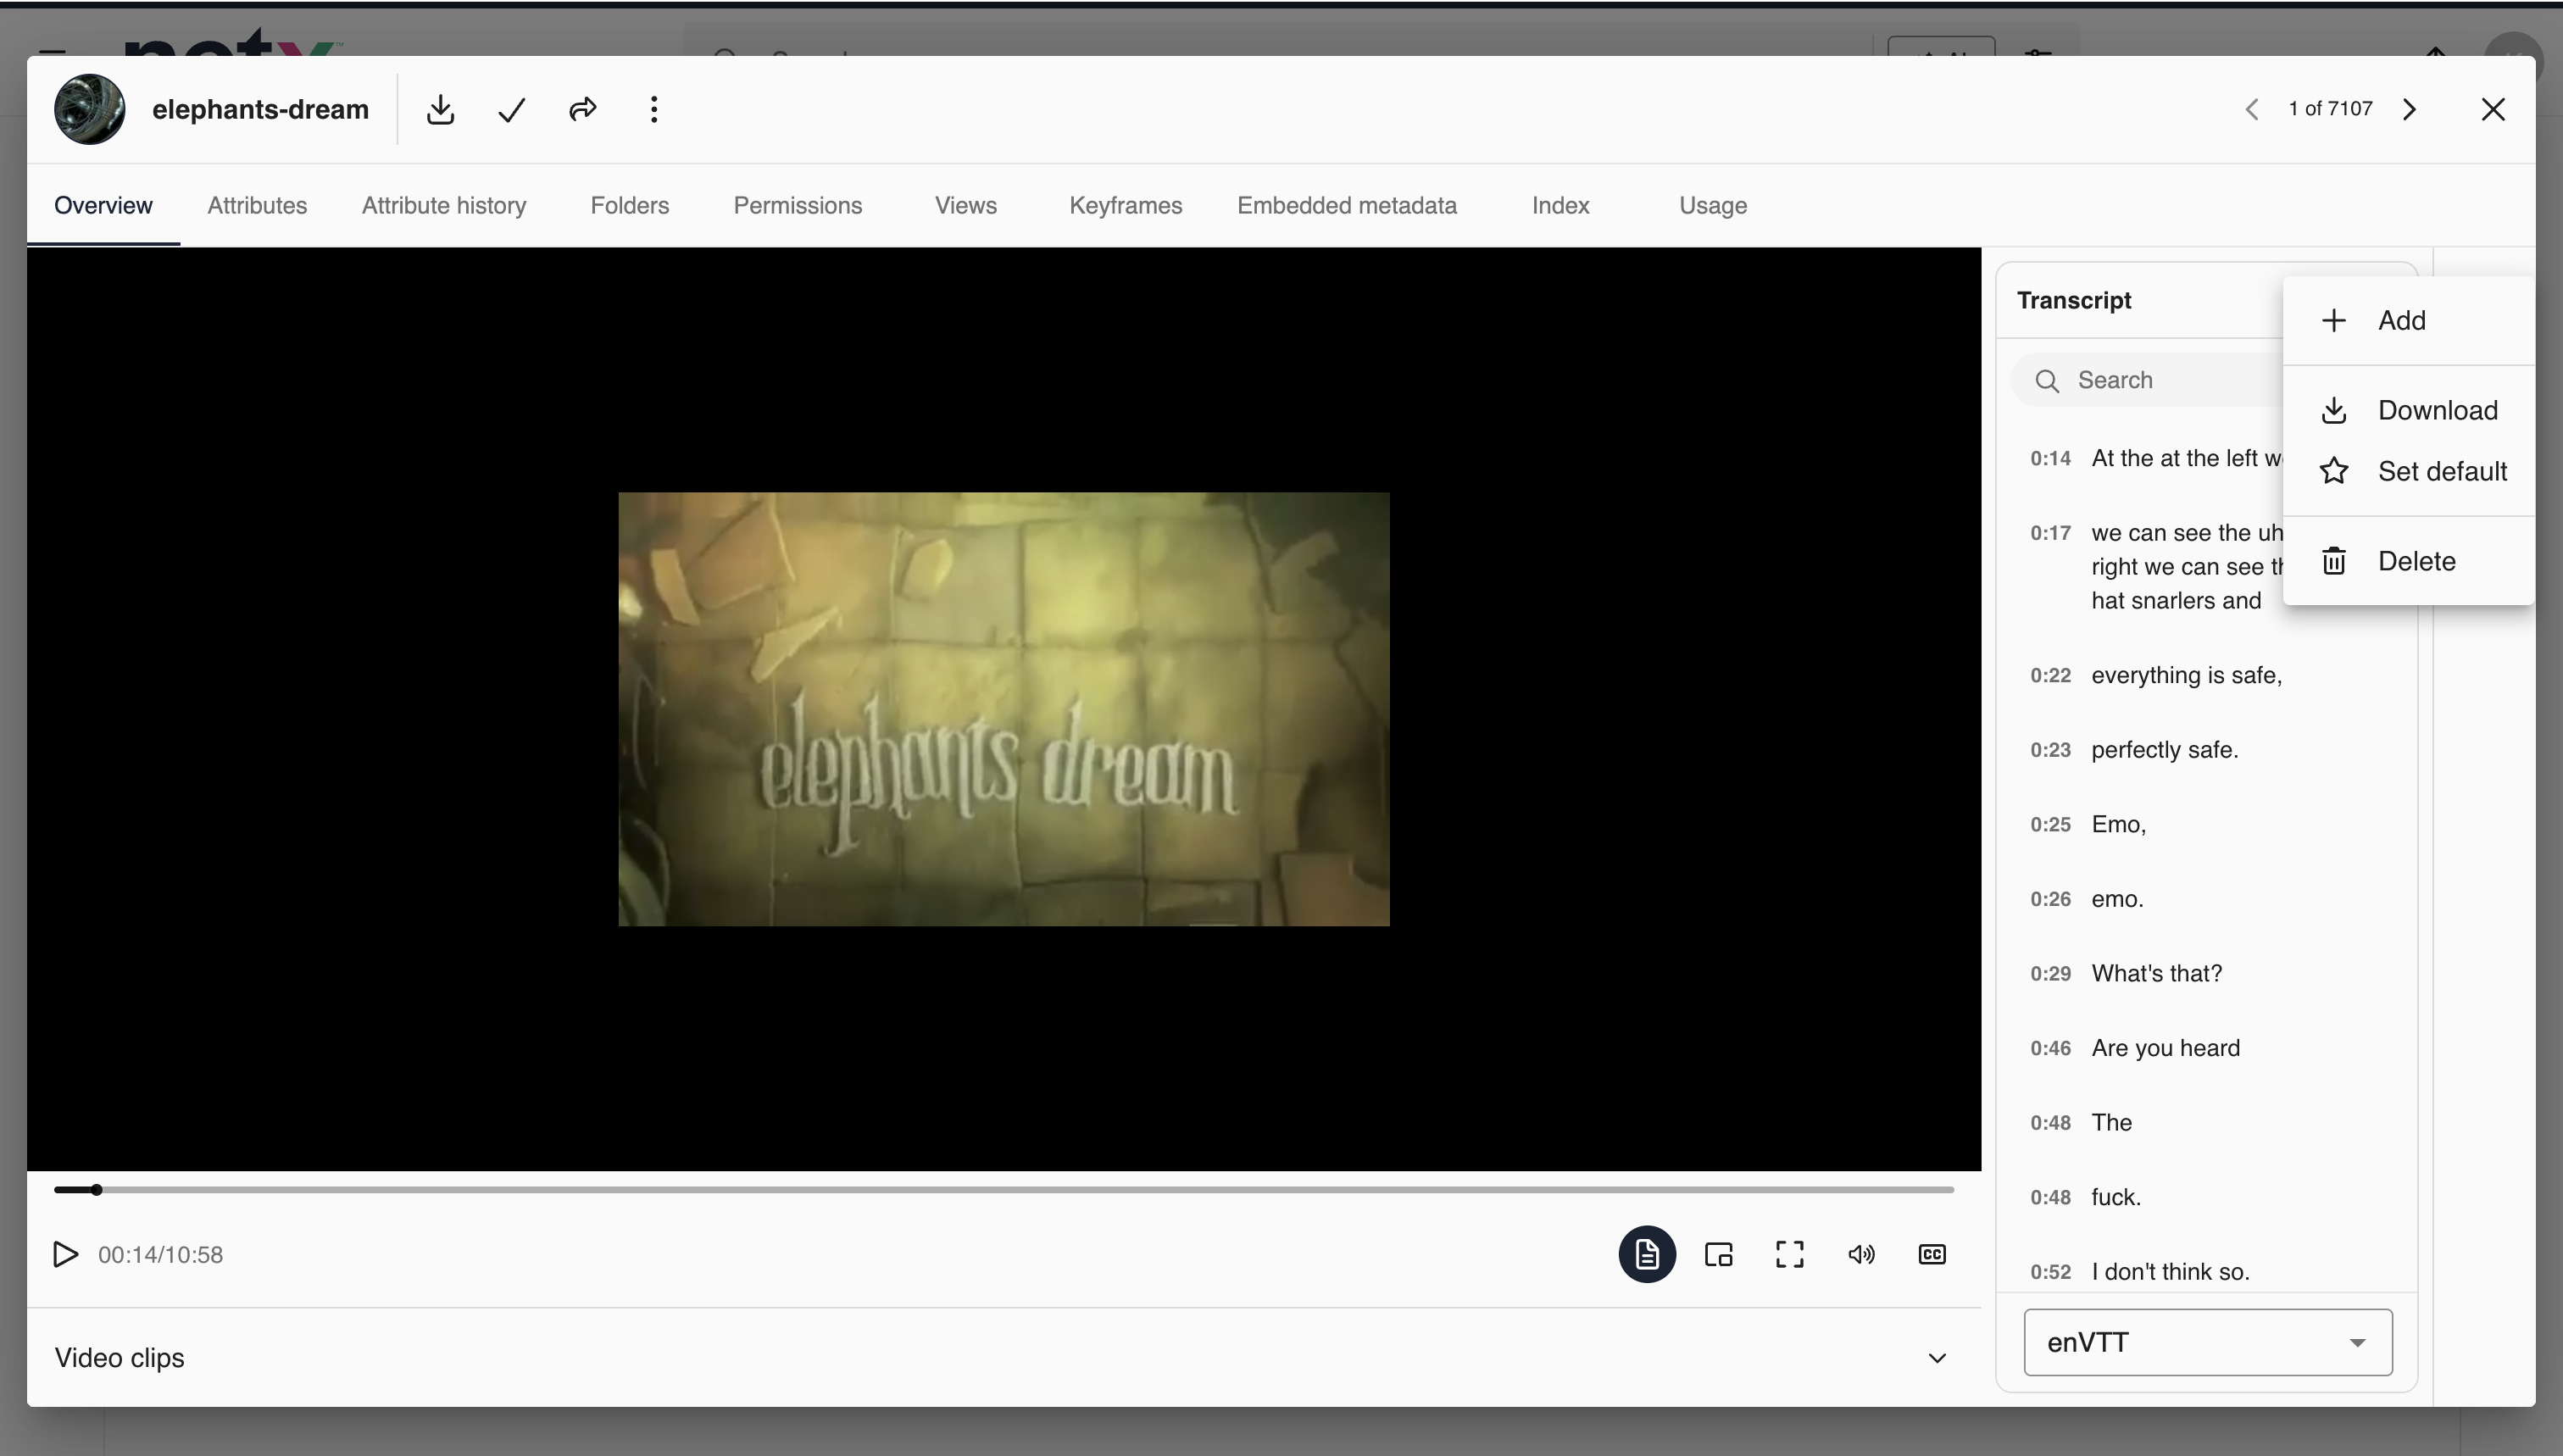Enter fullscreen video mode

[x=1790, y=1254]
